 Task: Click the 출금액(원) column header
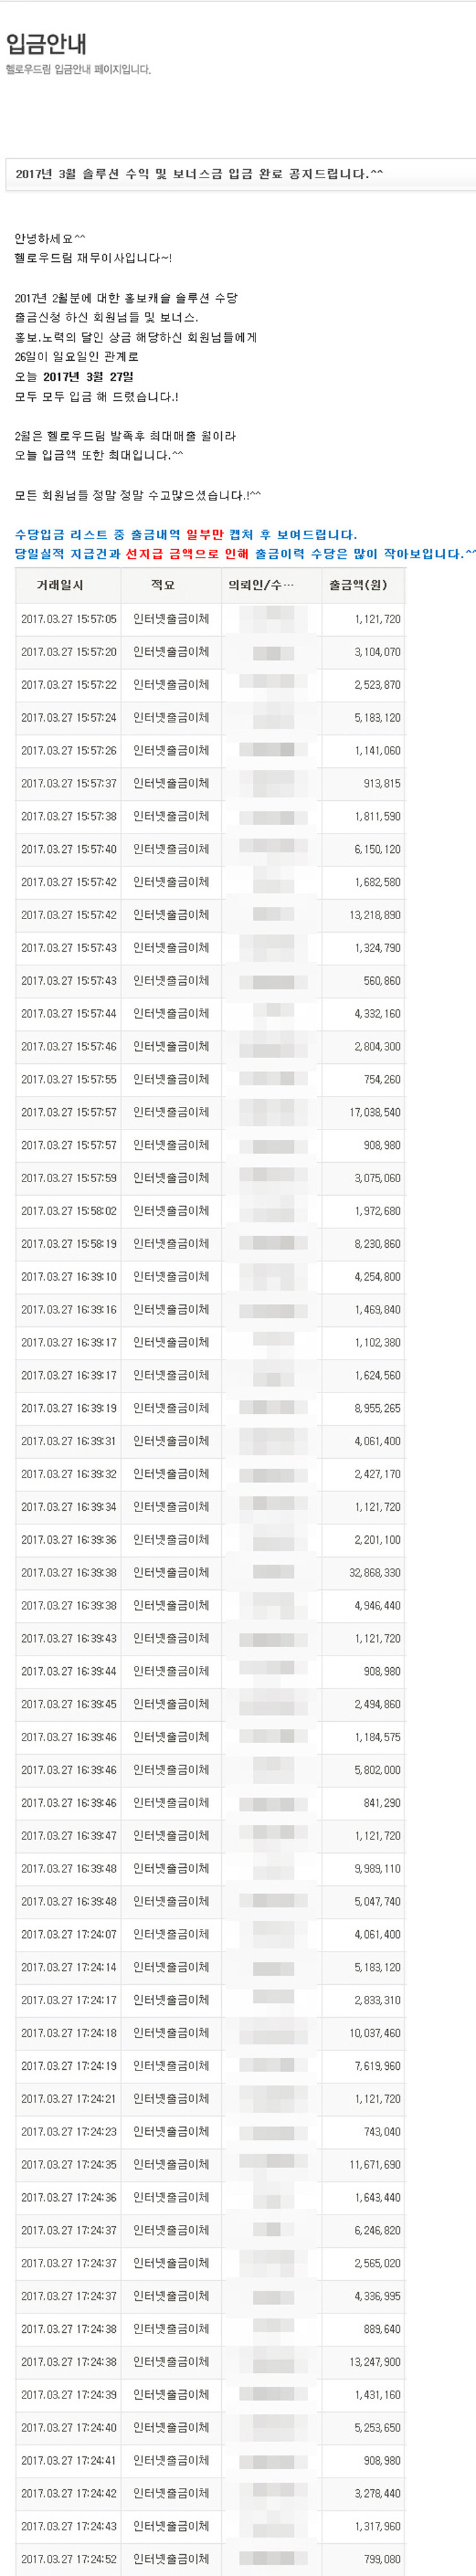coord(358,585)
